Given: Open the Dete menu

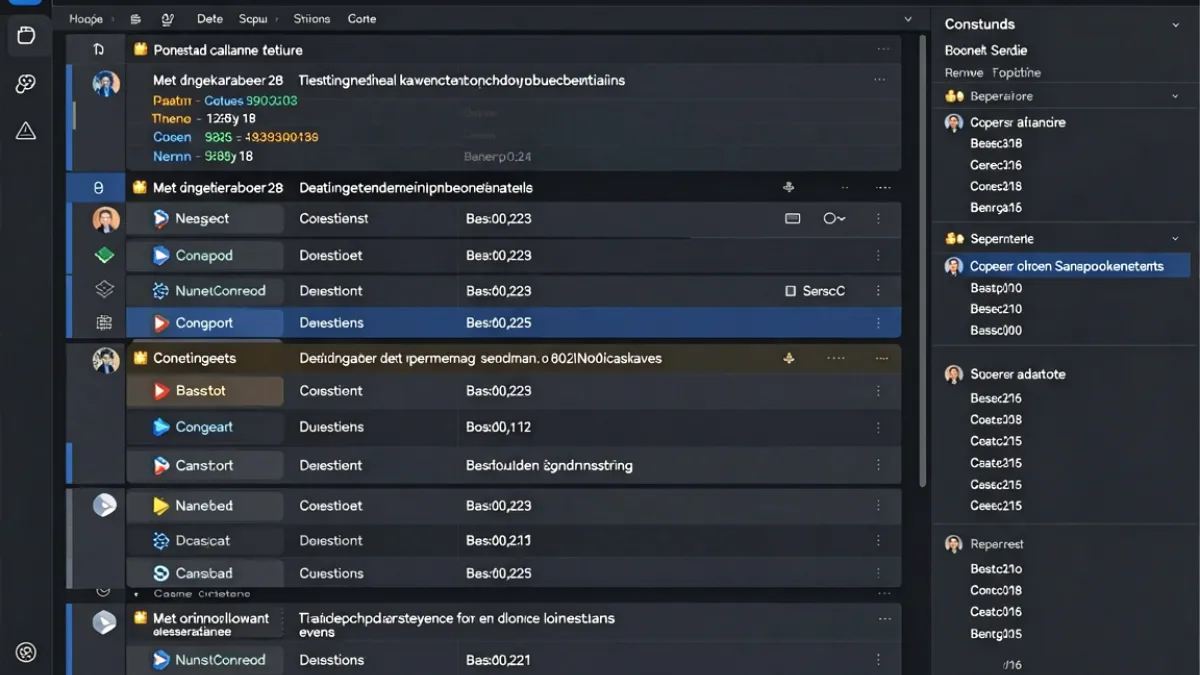Looking at the screenshot, I should pos(210,19).
